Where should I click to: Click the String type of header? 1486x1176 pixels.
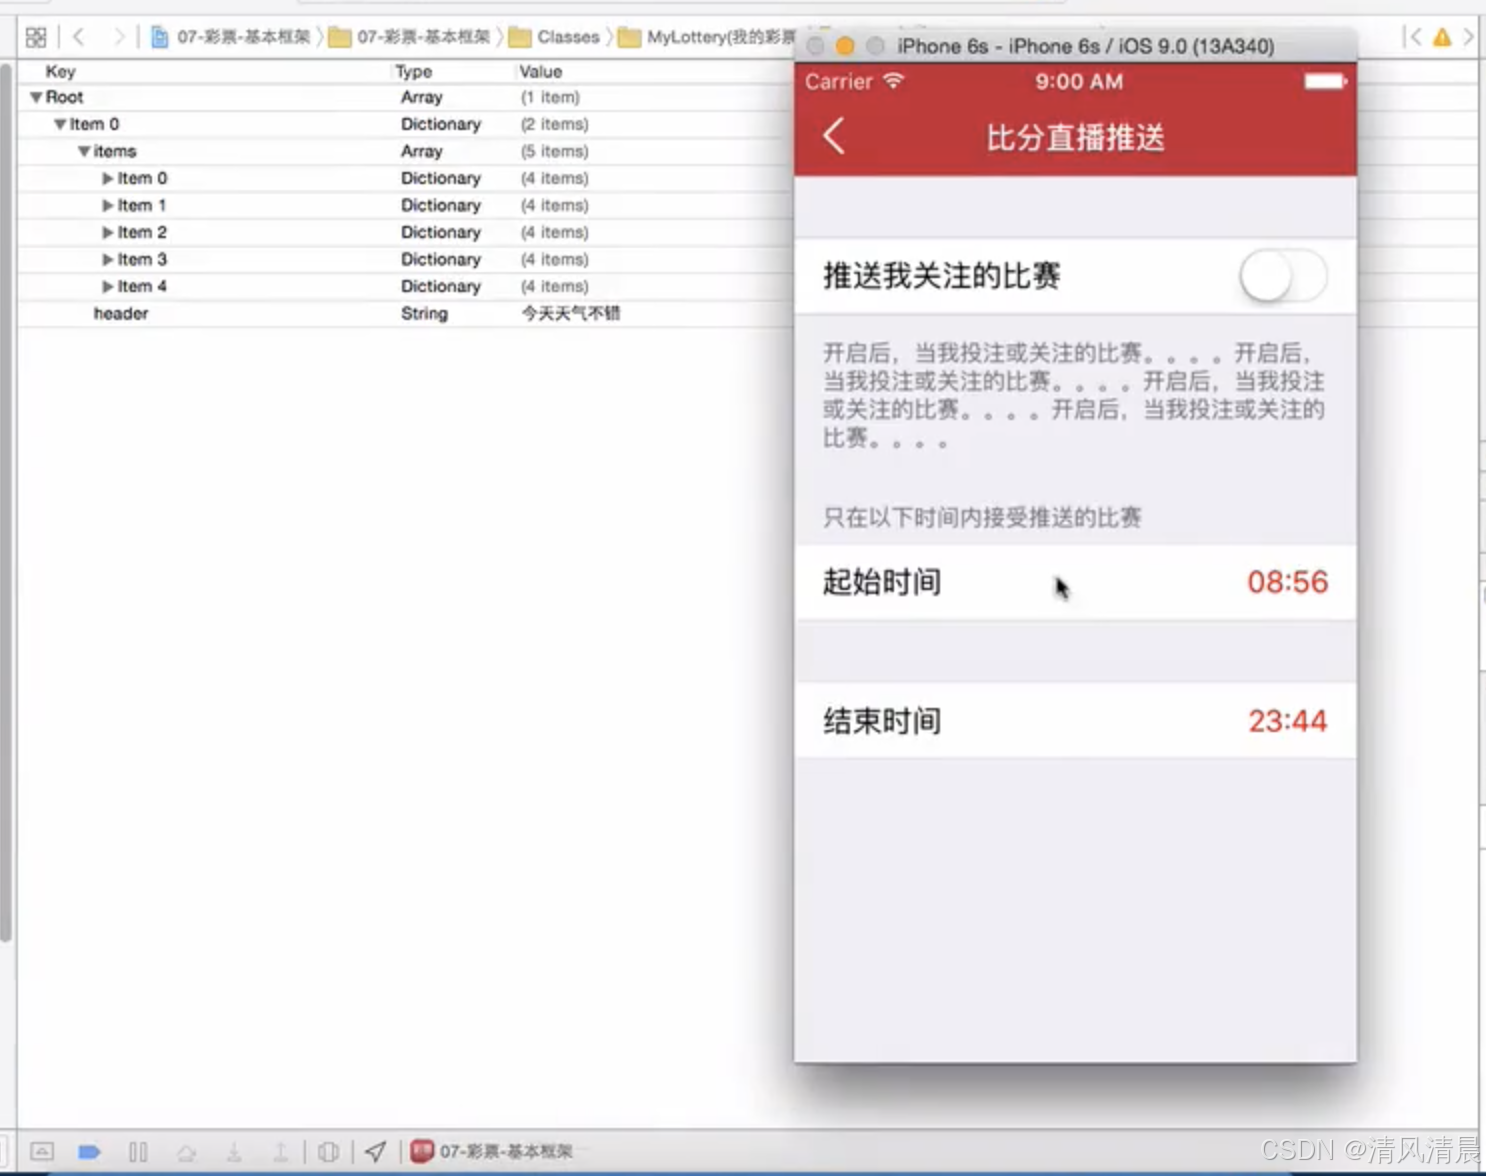pyautogui.click(x=424, y=313)
